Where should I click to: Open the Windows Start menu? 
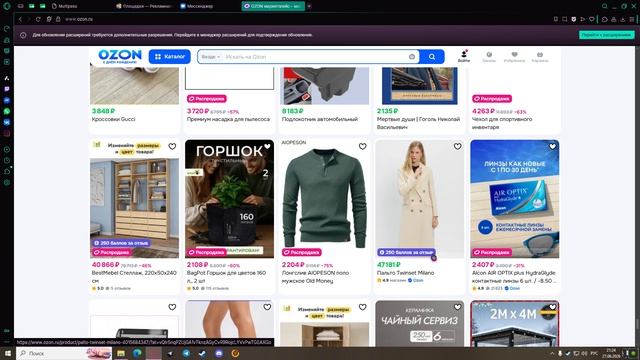(7, 353)
